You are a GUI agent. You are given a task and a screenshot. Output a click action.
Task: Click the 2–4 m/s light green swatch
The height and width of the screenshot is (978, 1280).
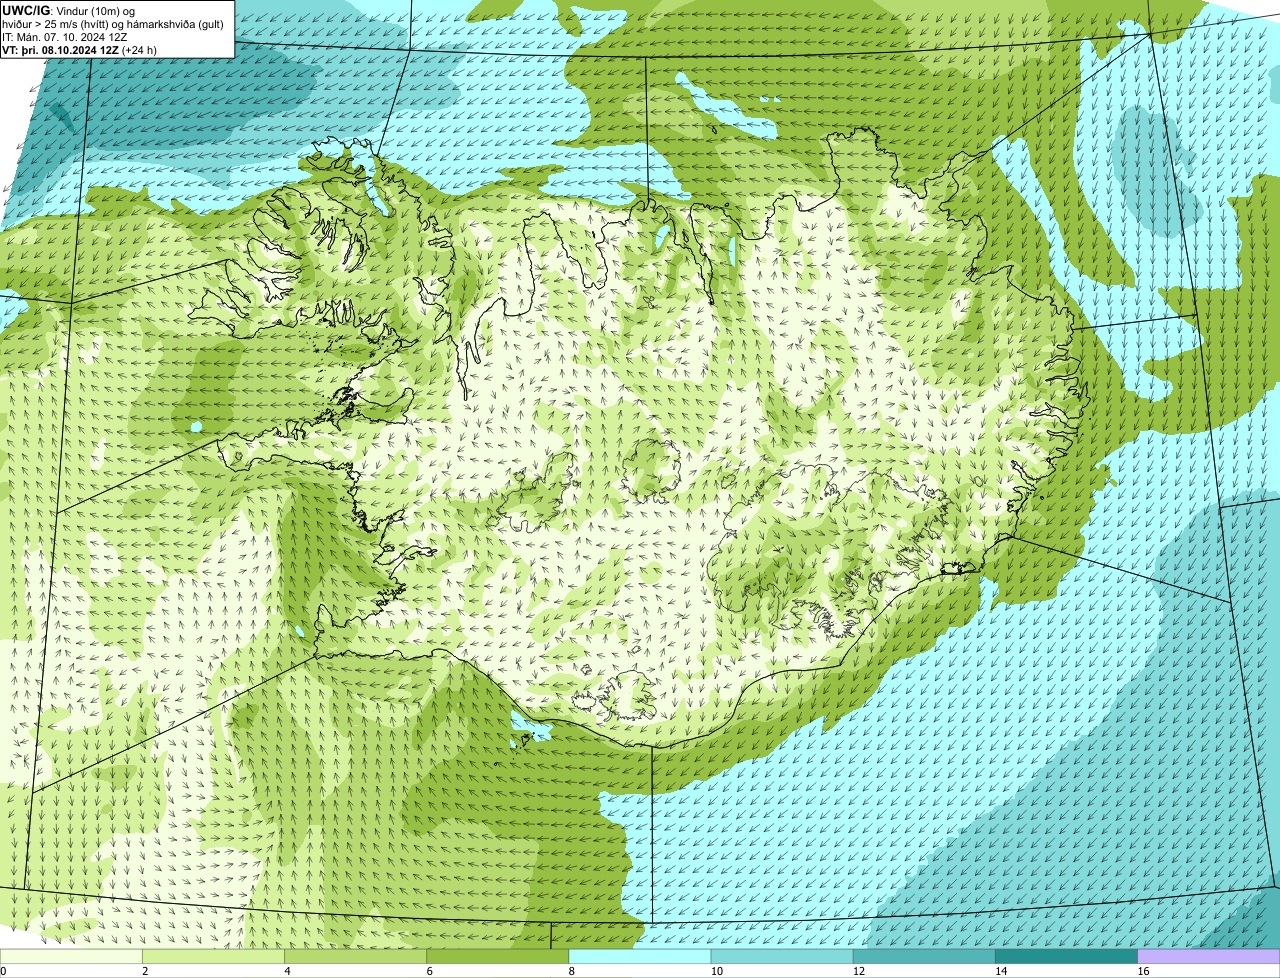click(x=214, y=956)
